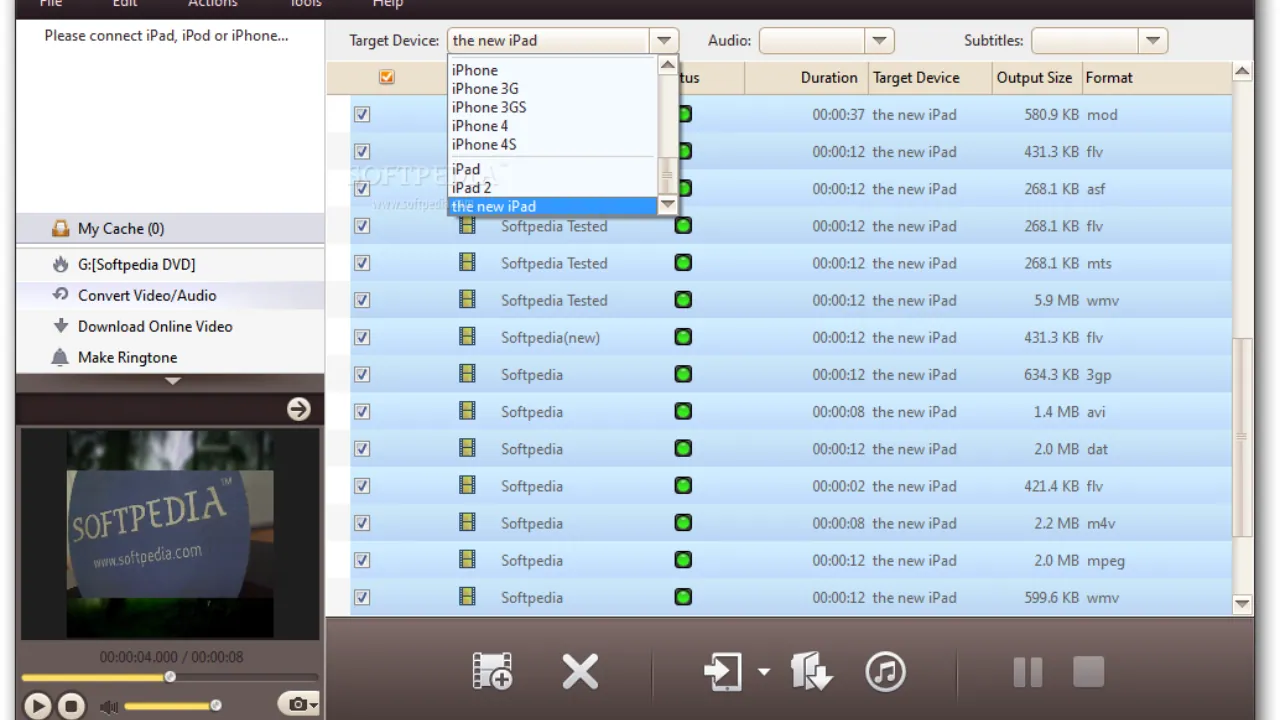Open the Subtitles dropdown

pos(1153,40)
